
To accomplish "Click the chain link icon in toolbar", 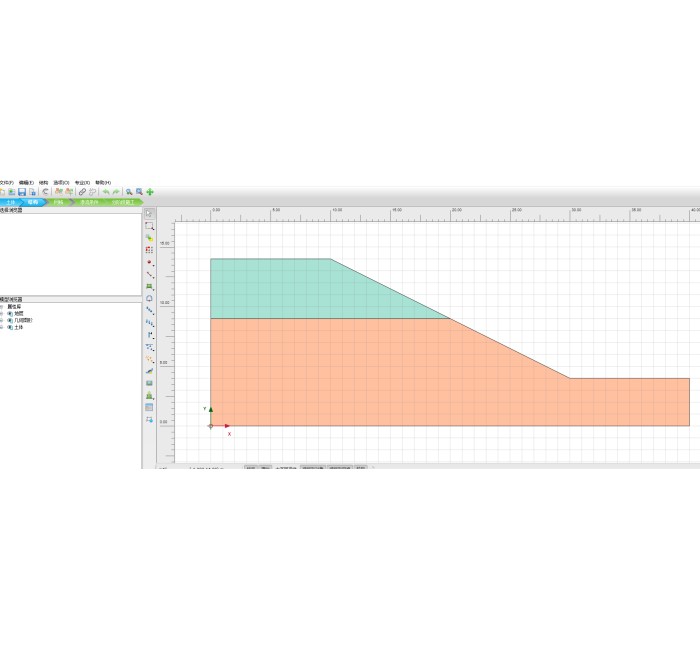I will pyautogui.click(x=82, y=192).
